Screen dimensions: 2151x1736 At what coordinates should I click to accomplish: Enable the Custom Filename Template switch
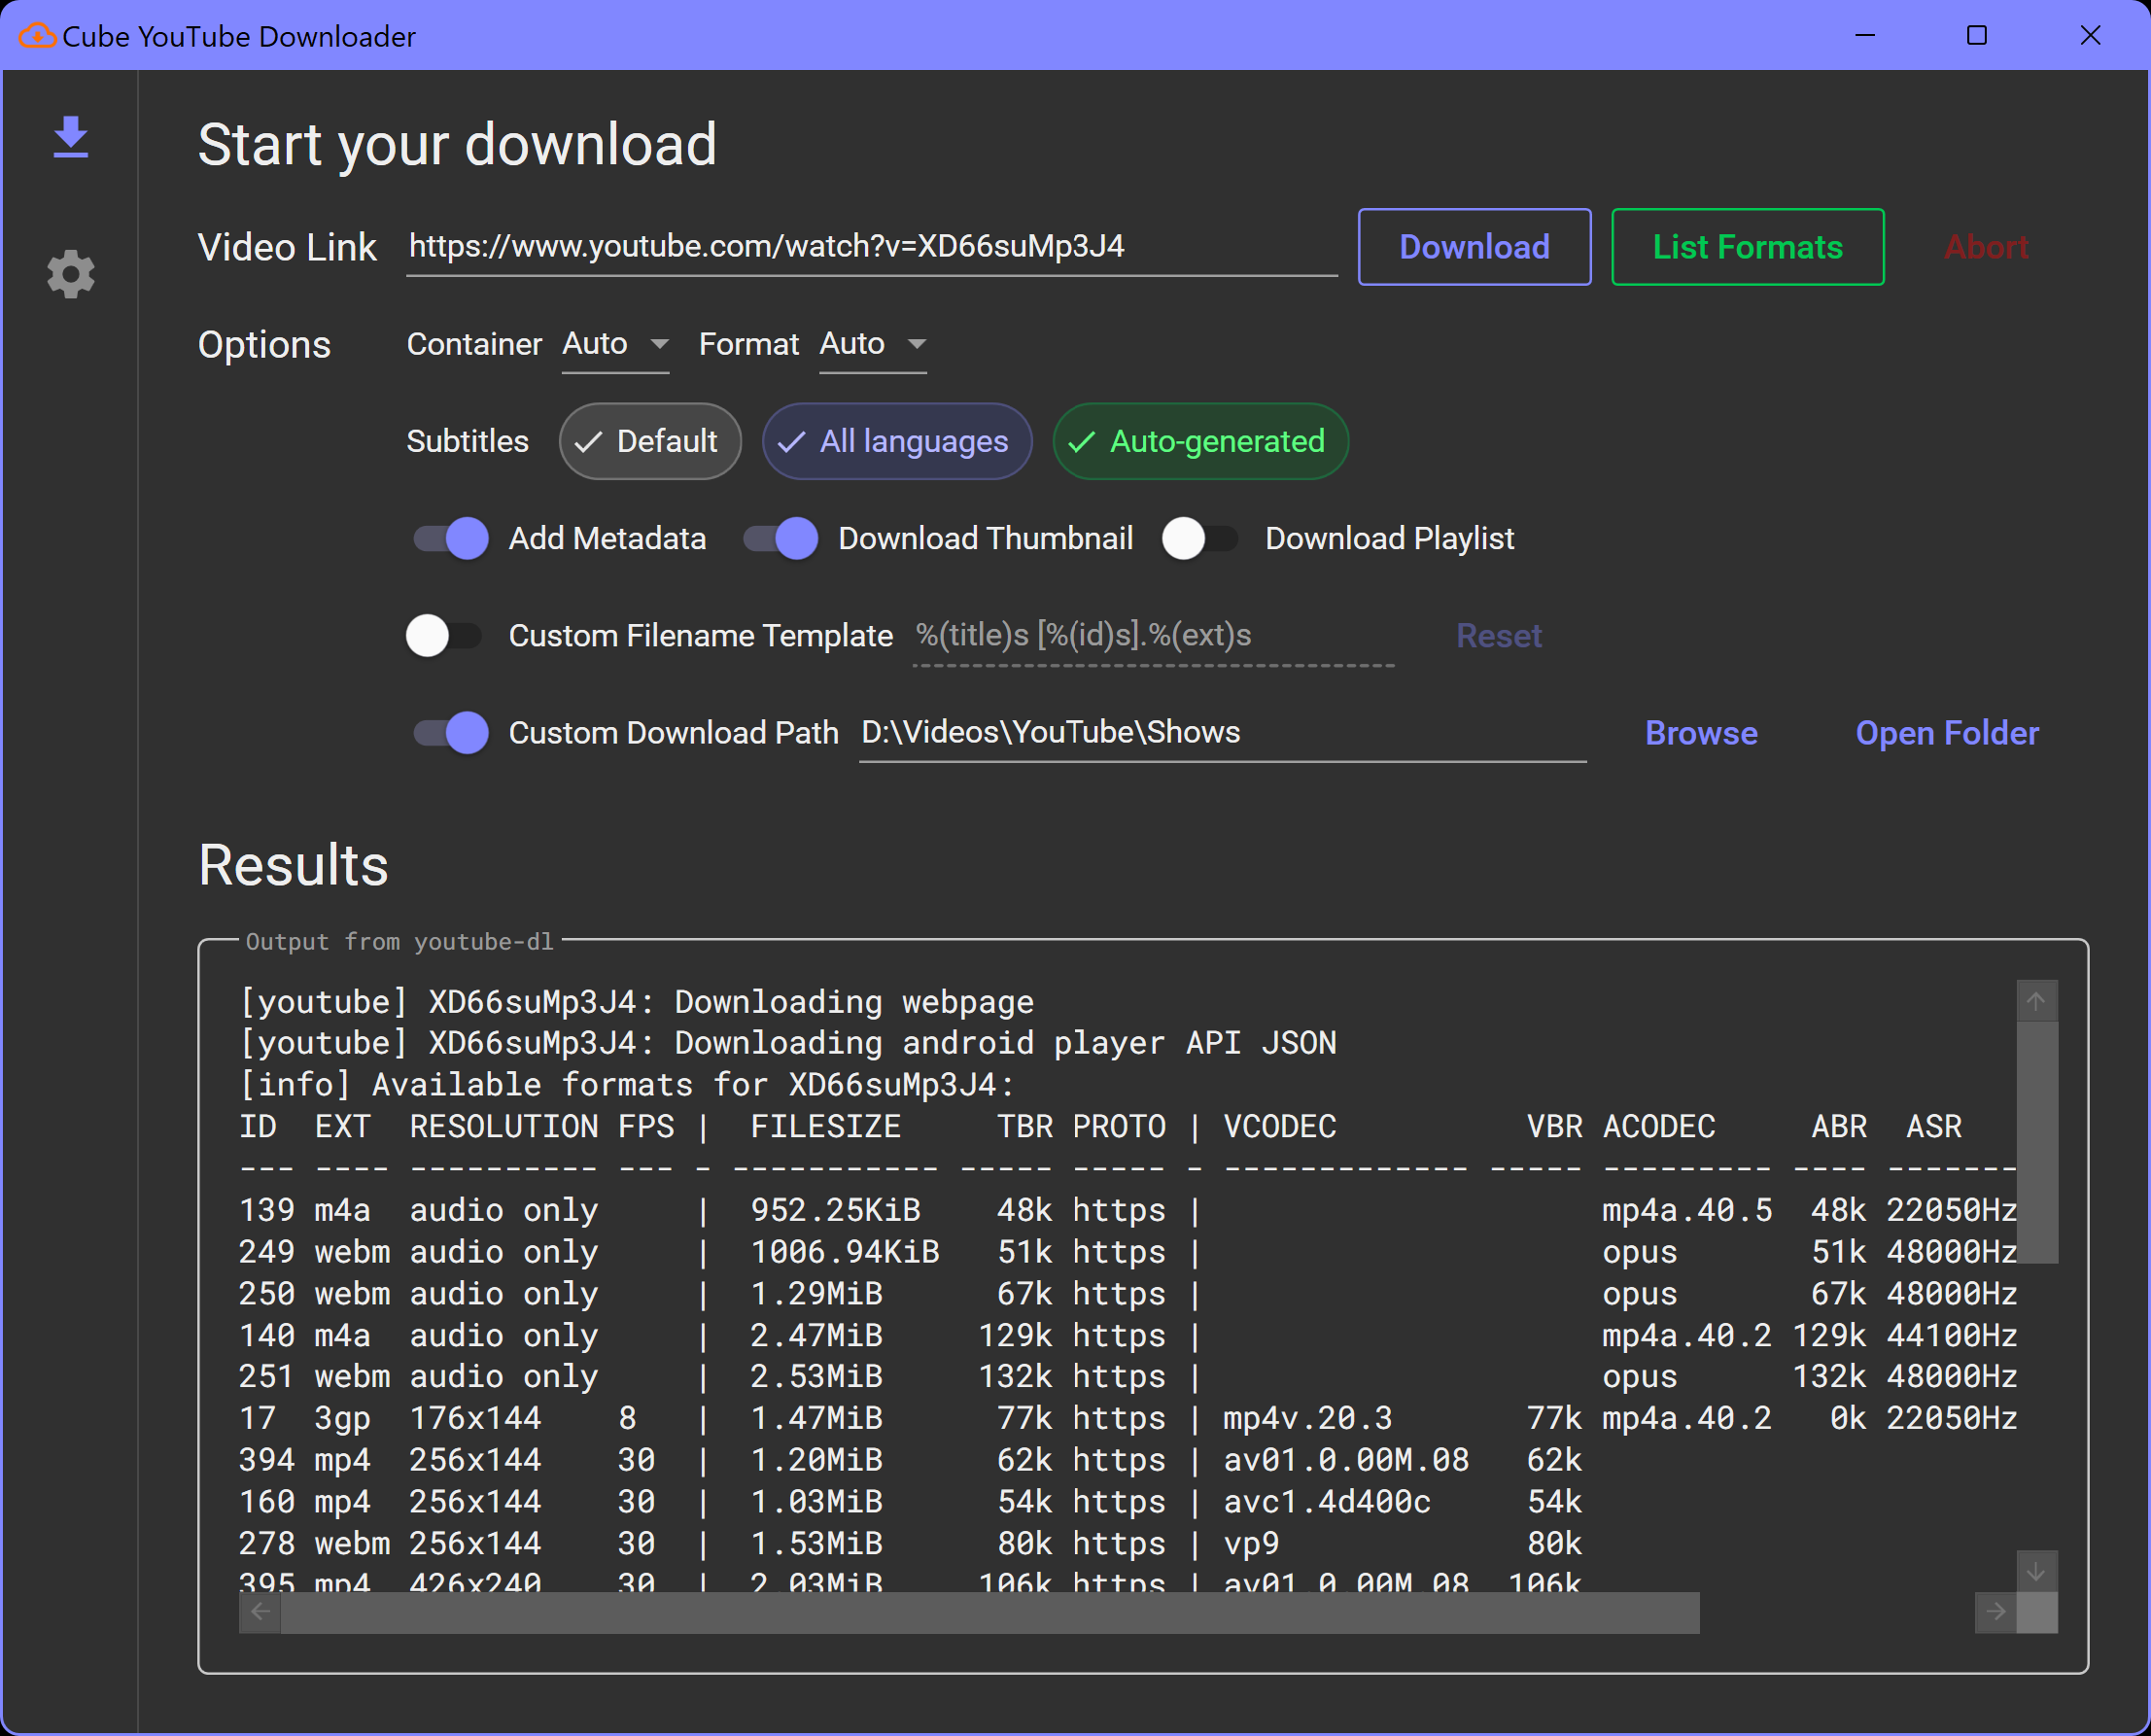444,636
